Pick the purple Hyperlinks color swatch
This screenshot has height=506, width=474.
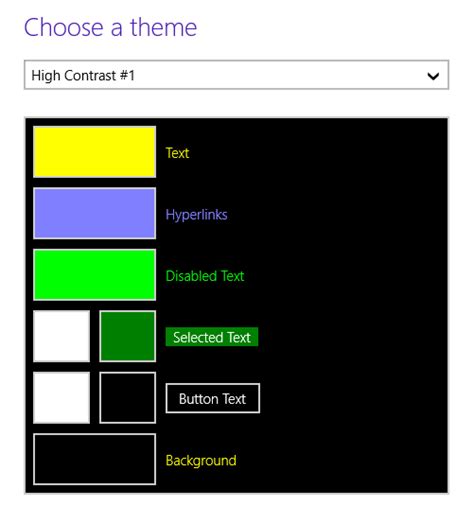pyautogui.click(x=94, y=213)
